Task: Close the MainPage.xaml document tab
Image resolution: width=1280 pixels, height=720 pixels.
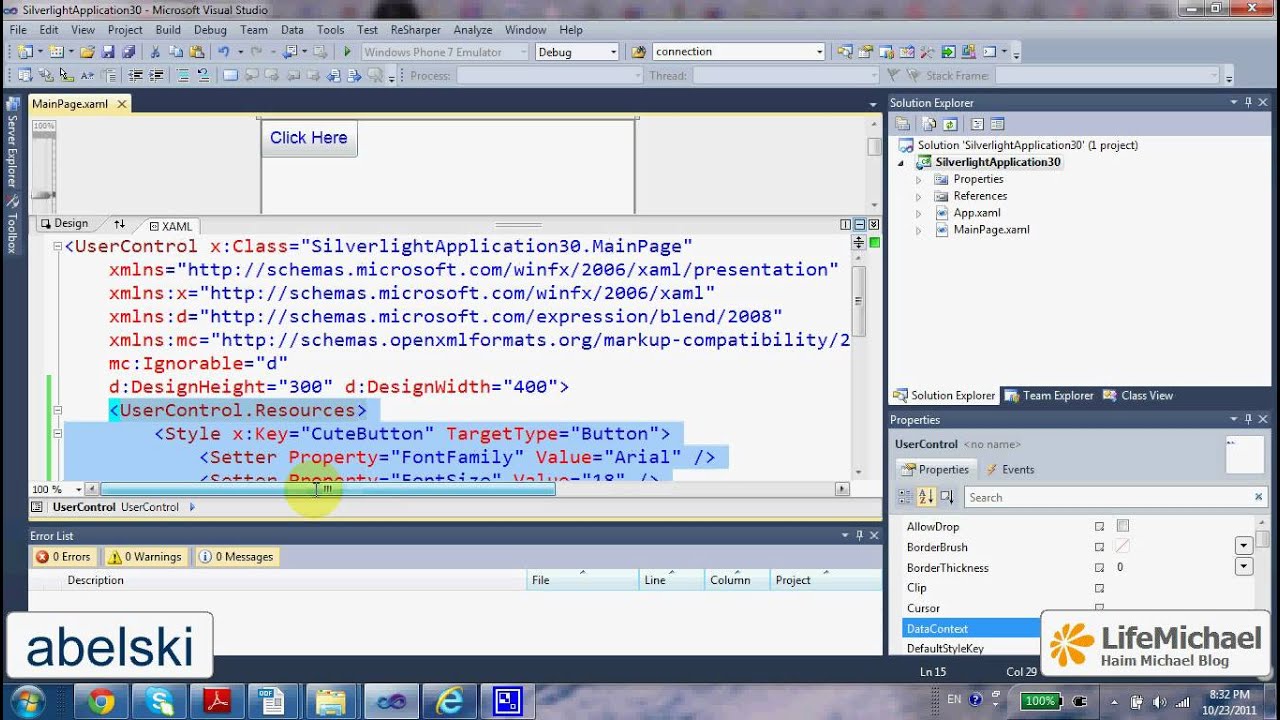Action: pyautogui.click(x=122, y=104)
